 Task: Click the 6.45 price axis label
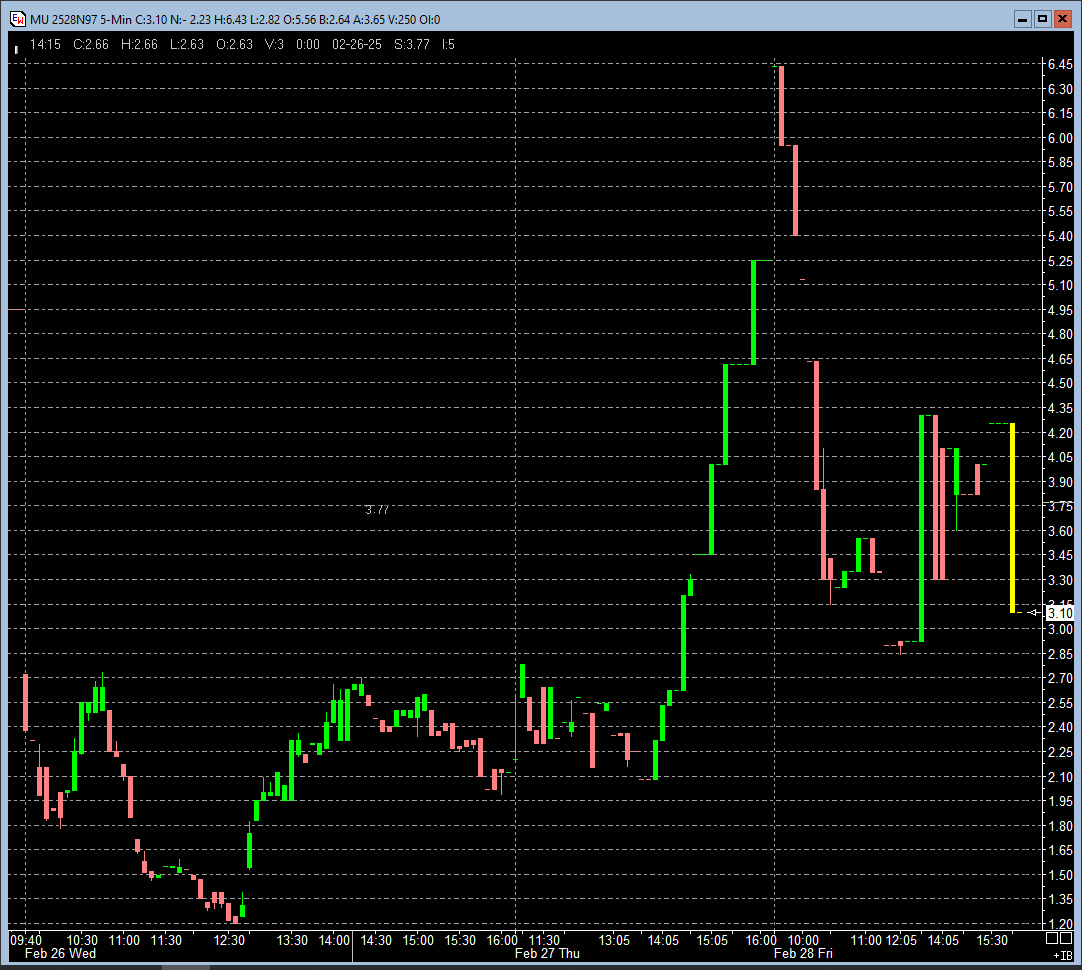pos(1060,64)
